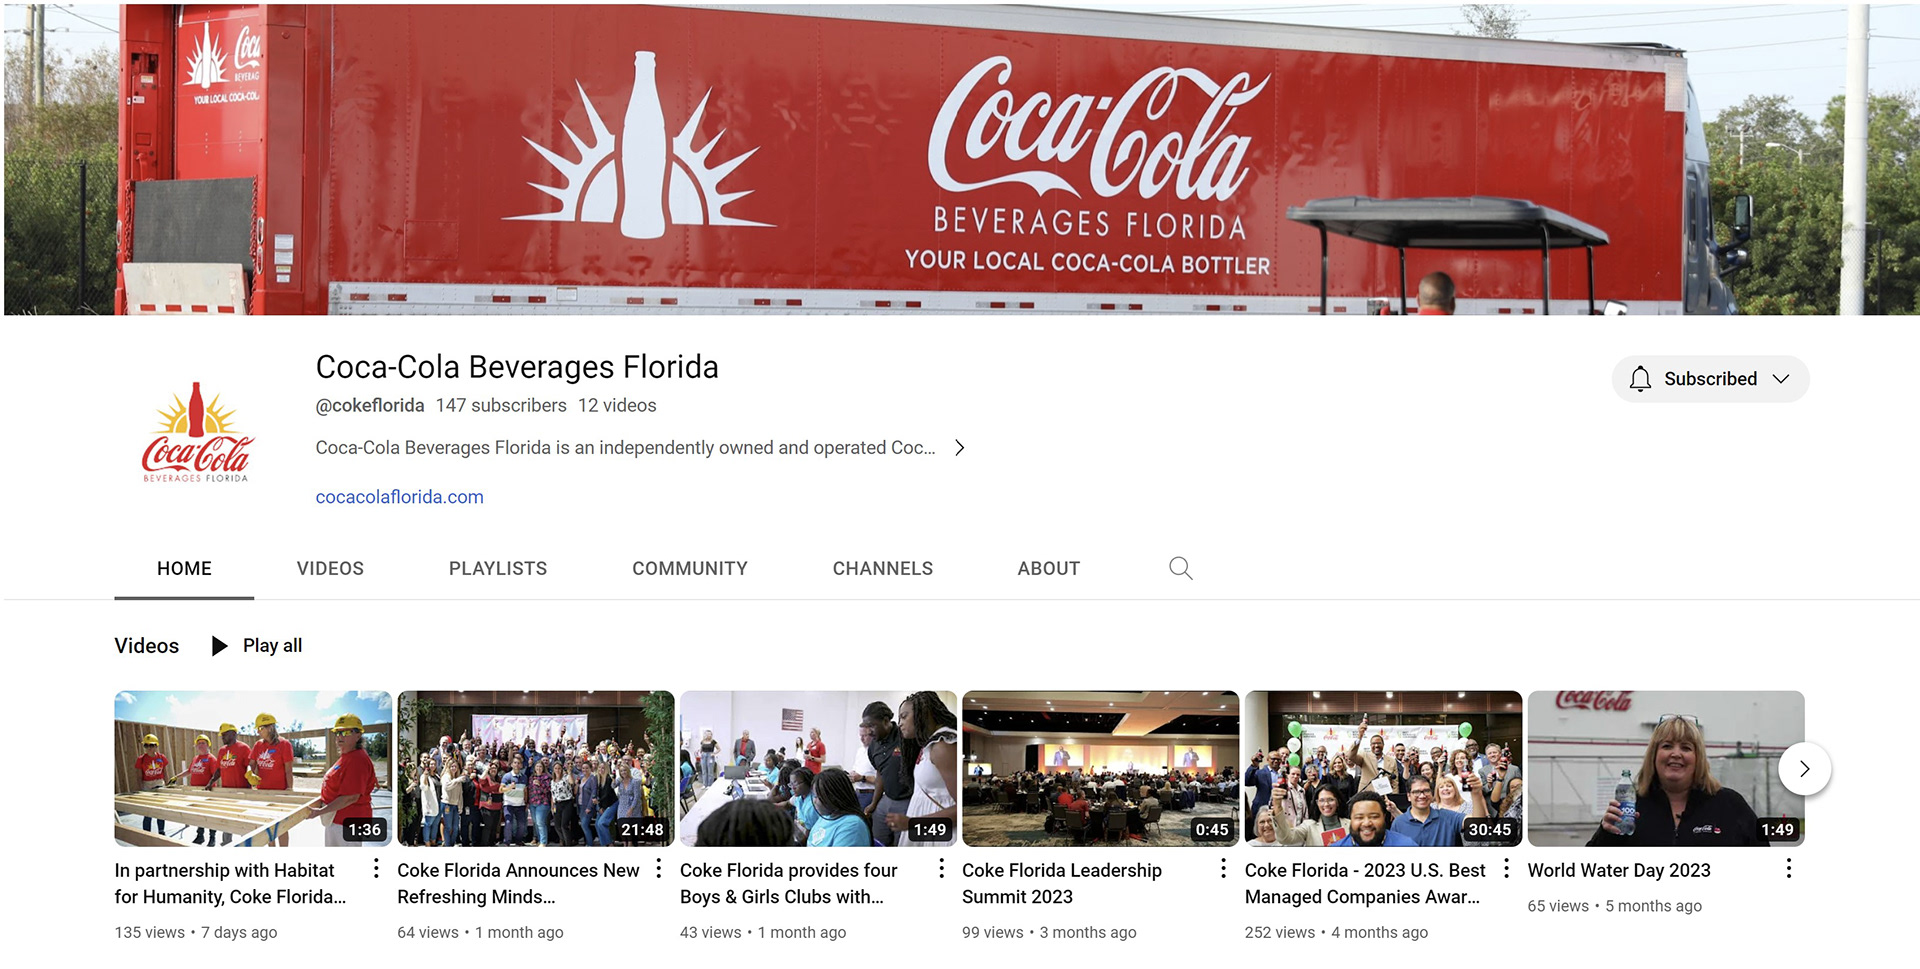Click '65 views • 5 months ago' text

pos(1614,906)
